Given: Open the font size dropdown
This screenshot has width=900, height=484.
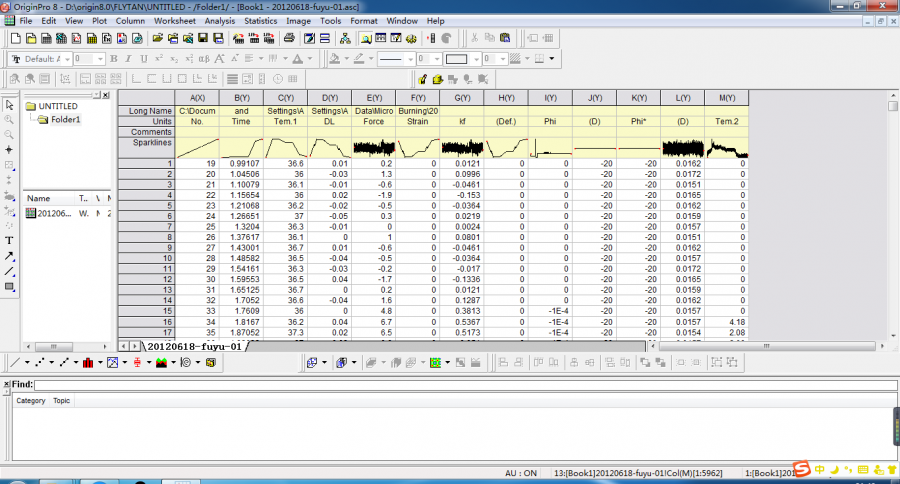Looking at the screenshot, I should pos(99,59).
